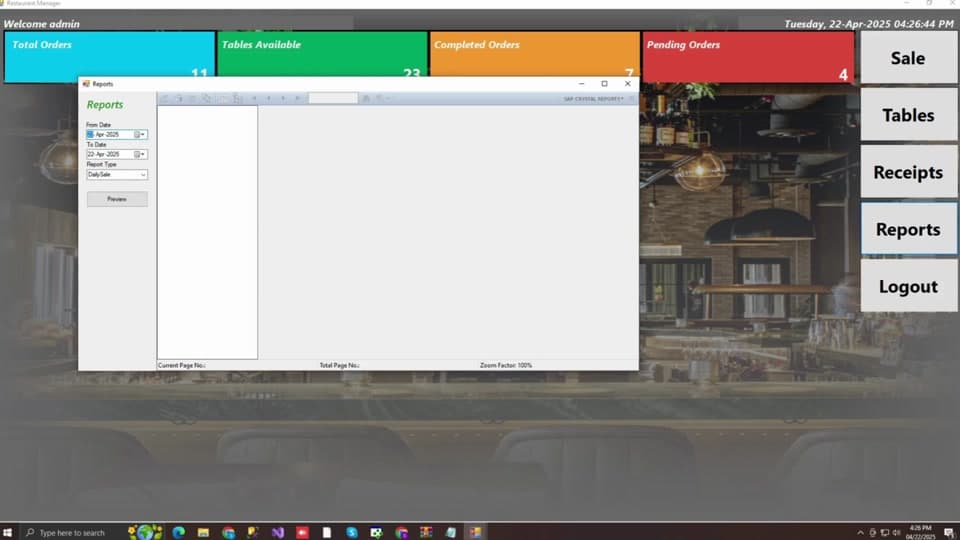Click the SAP Crystal Reports label

[593, 99]
